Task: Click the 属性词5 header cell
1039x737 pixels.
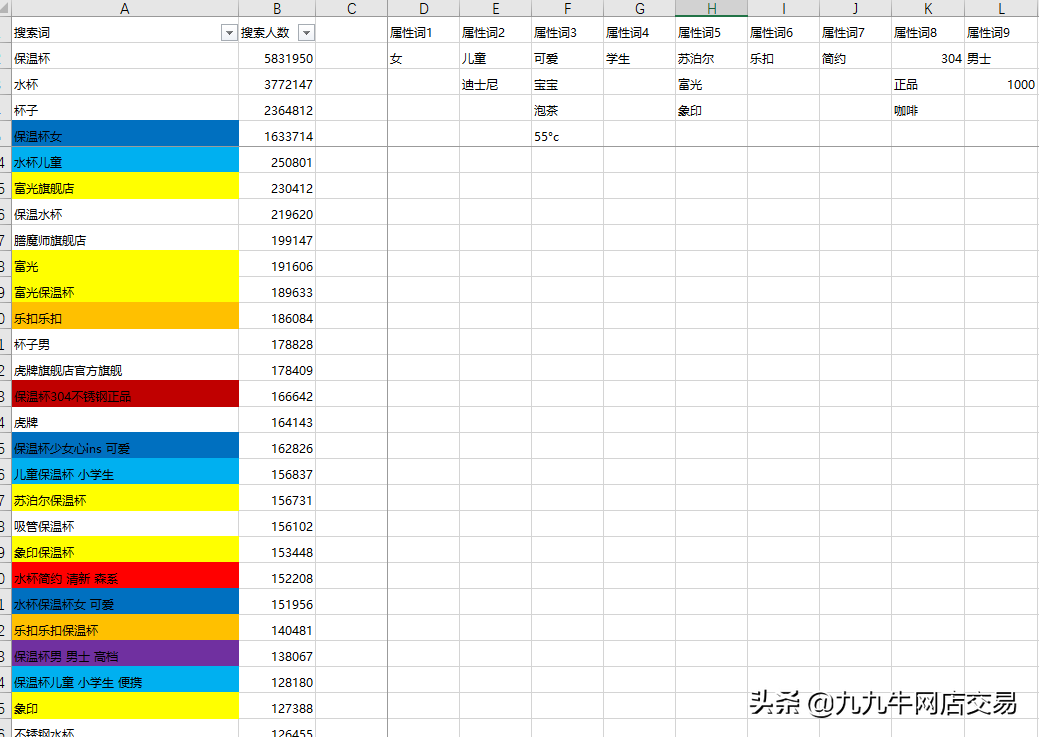Action: [712, 32]
